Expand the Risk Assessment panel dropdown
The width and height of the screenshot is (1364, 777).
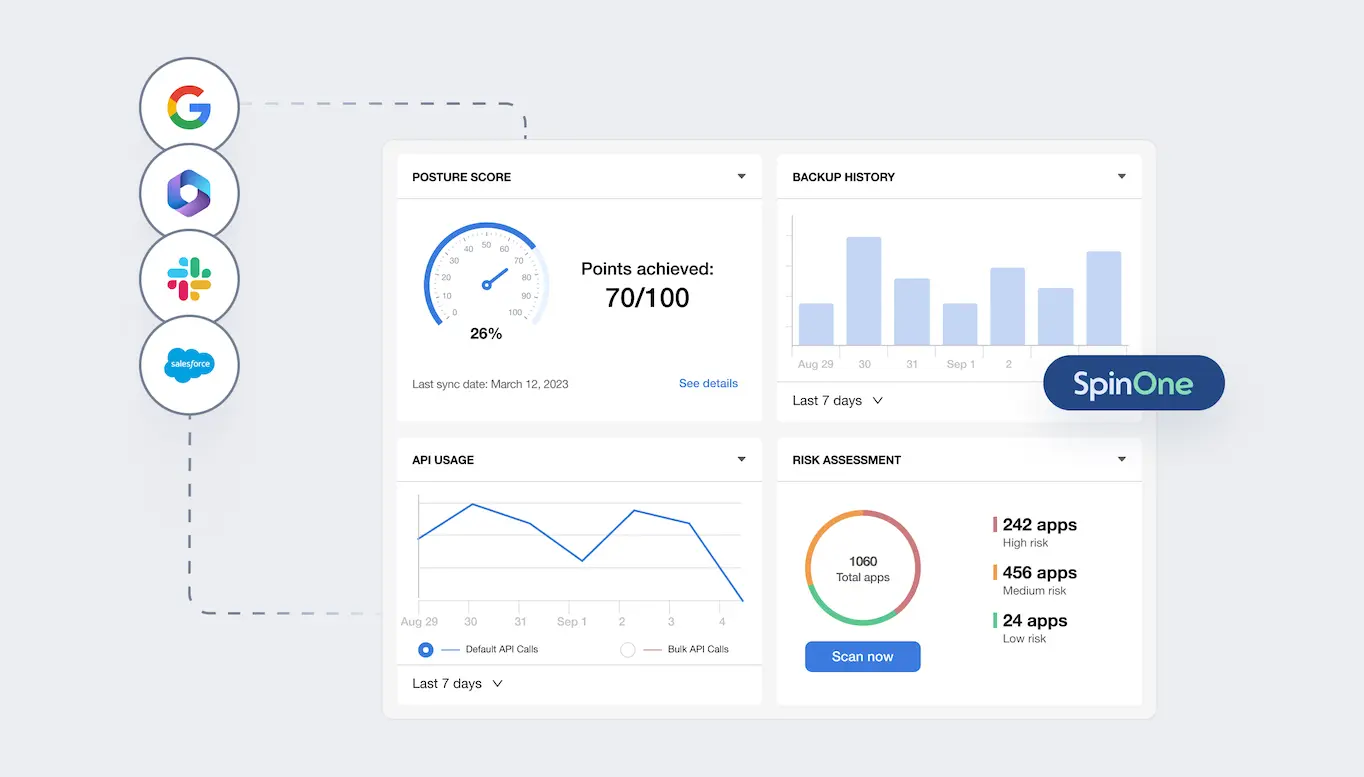1123,459
